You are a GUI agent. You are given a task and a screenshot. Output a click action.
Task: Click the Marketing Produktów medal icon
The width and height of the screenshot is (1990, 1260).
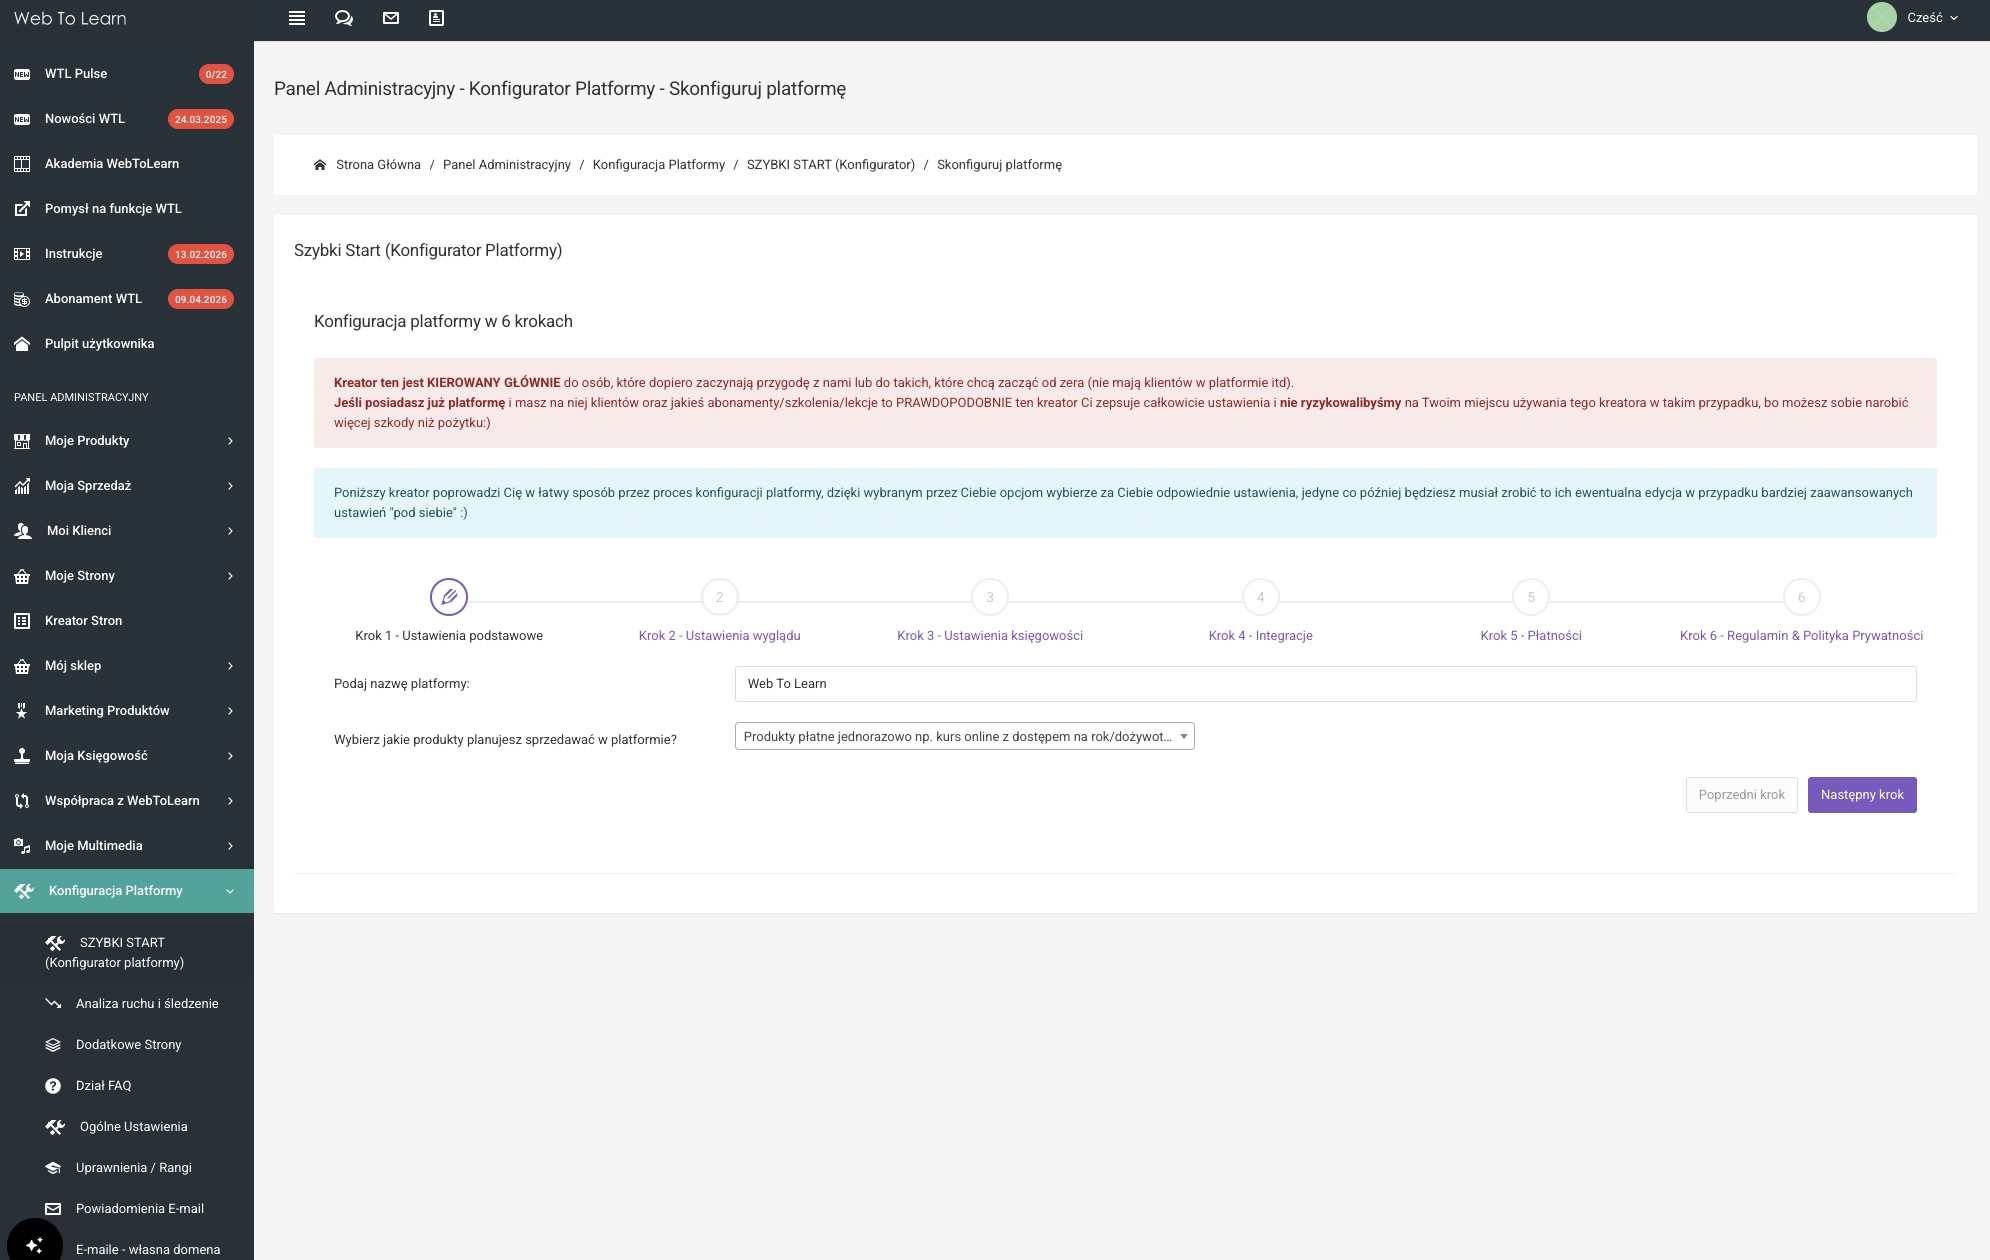(22, 711)
